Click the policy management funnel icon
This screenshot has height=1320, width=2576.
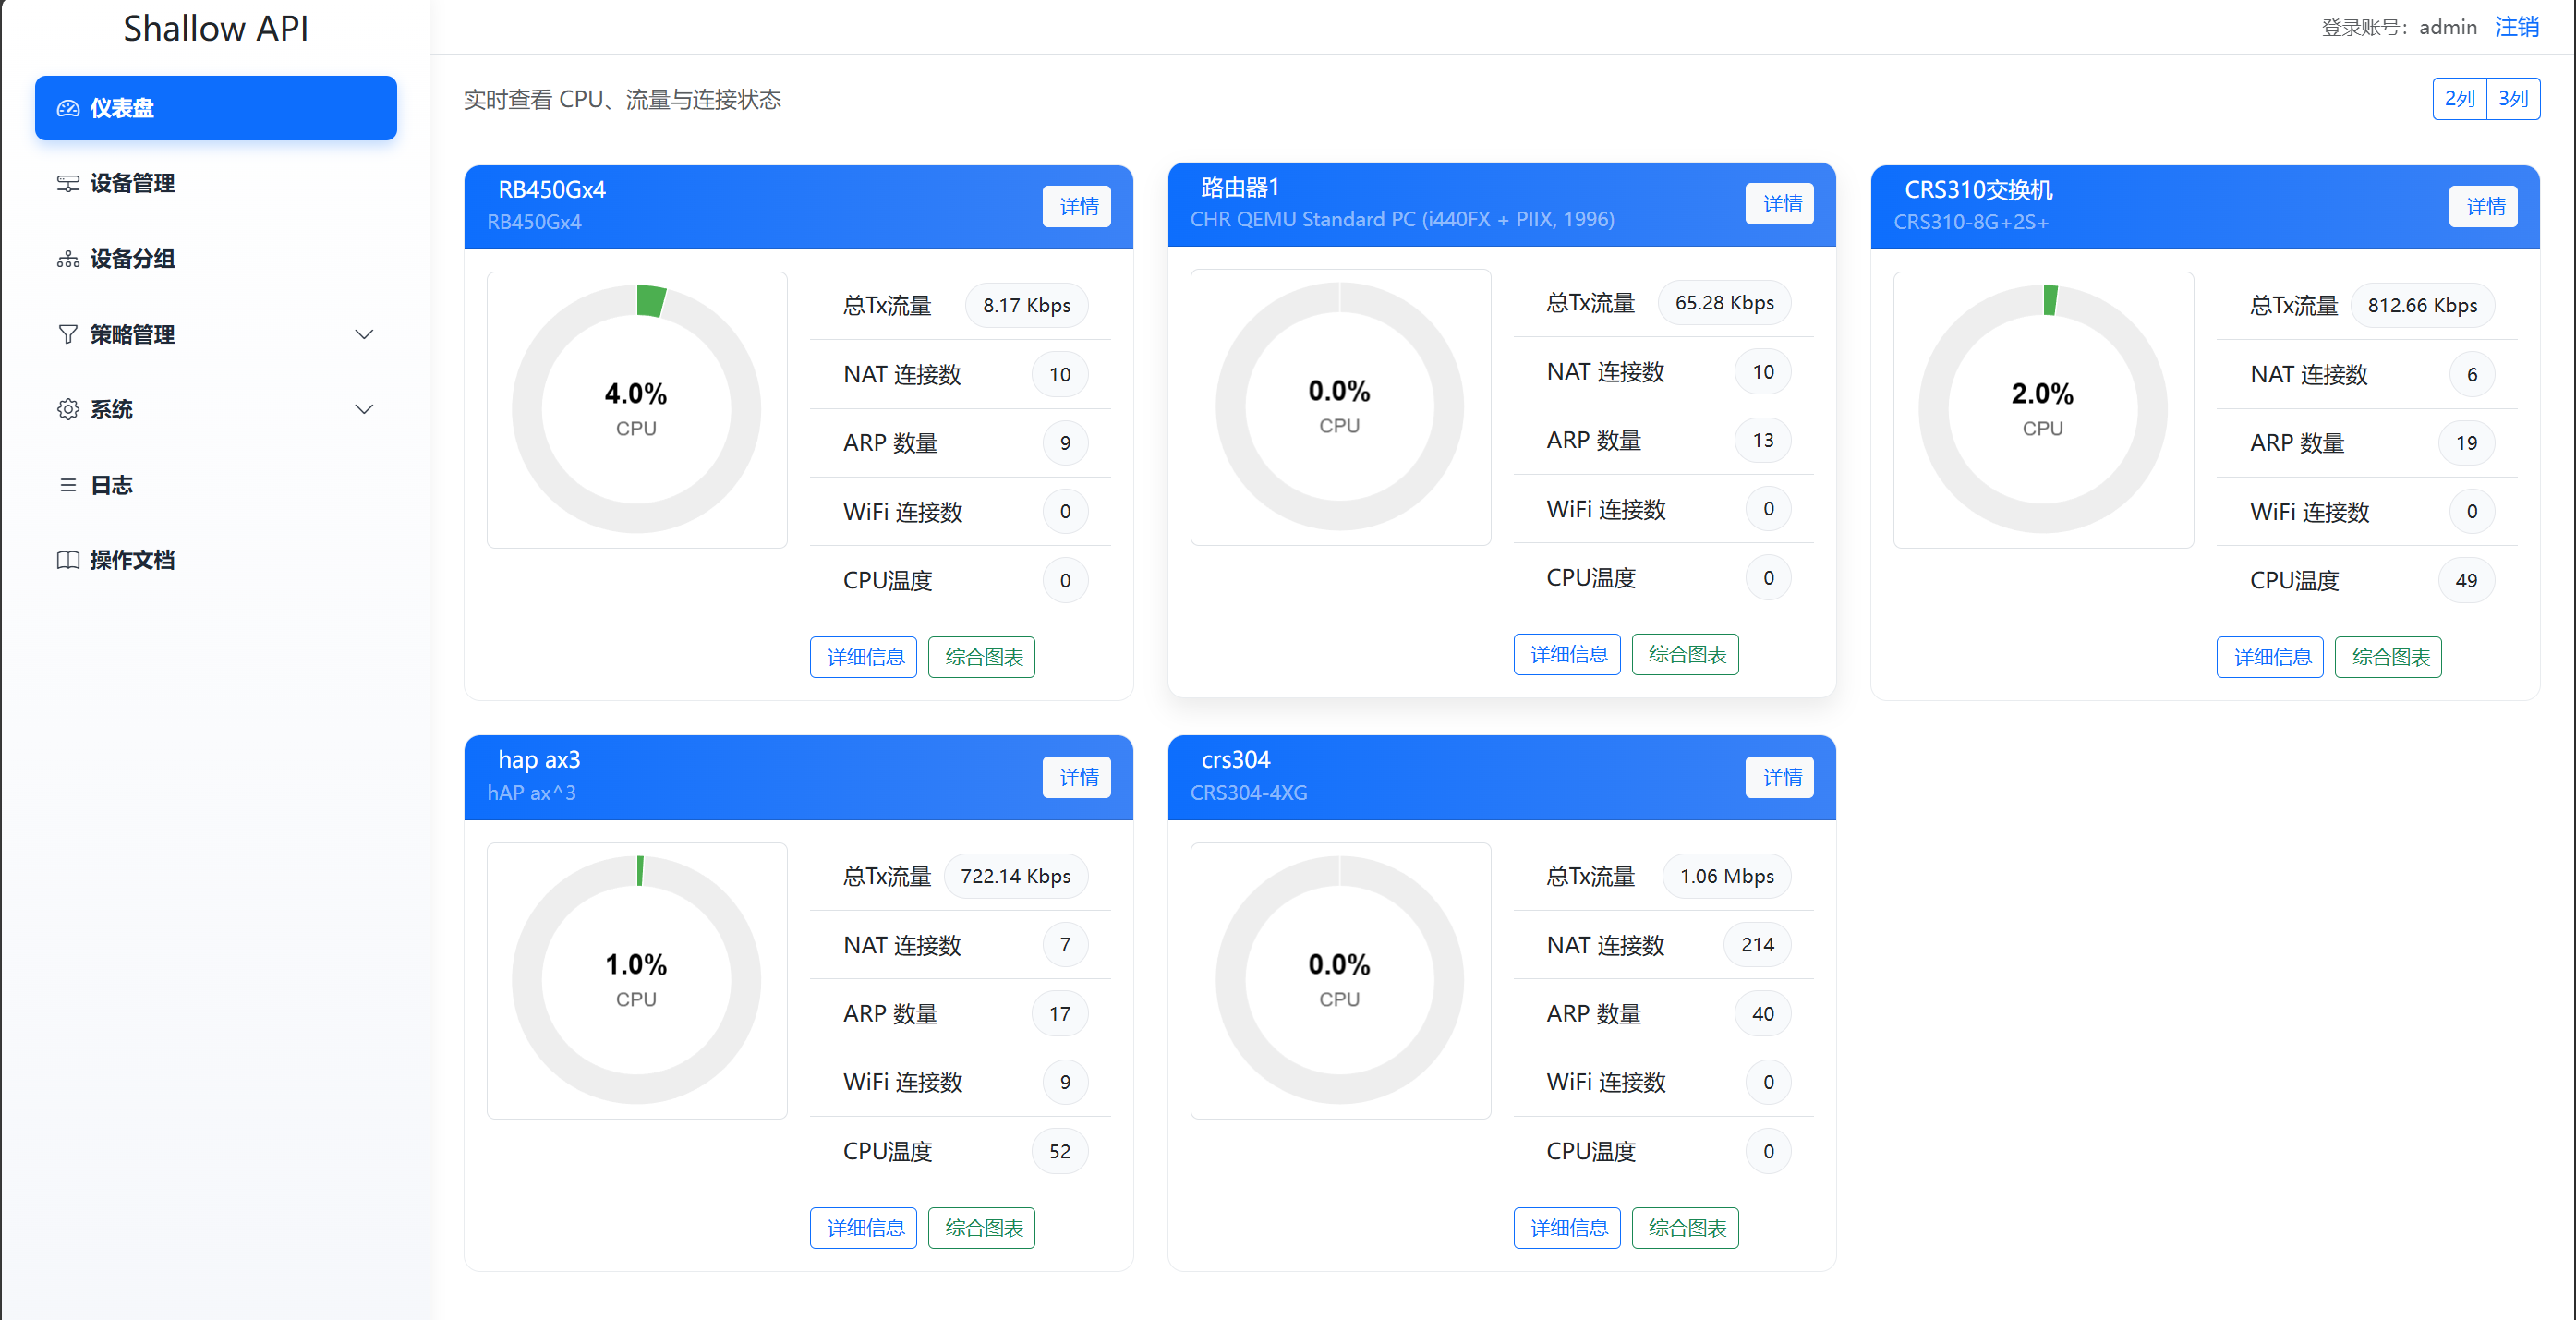pyautogui.click(x=68, y=334)
